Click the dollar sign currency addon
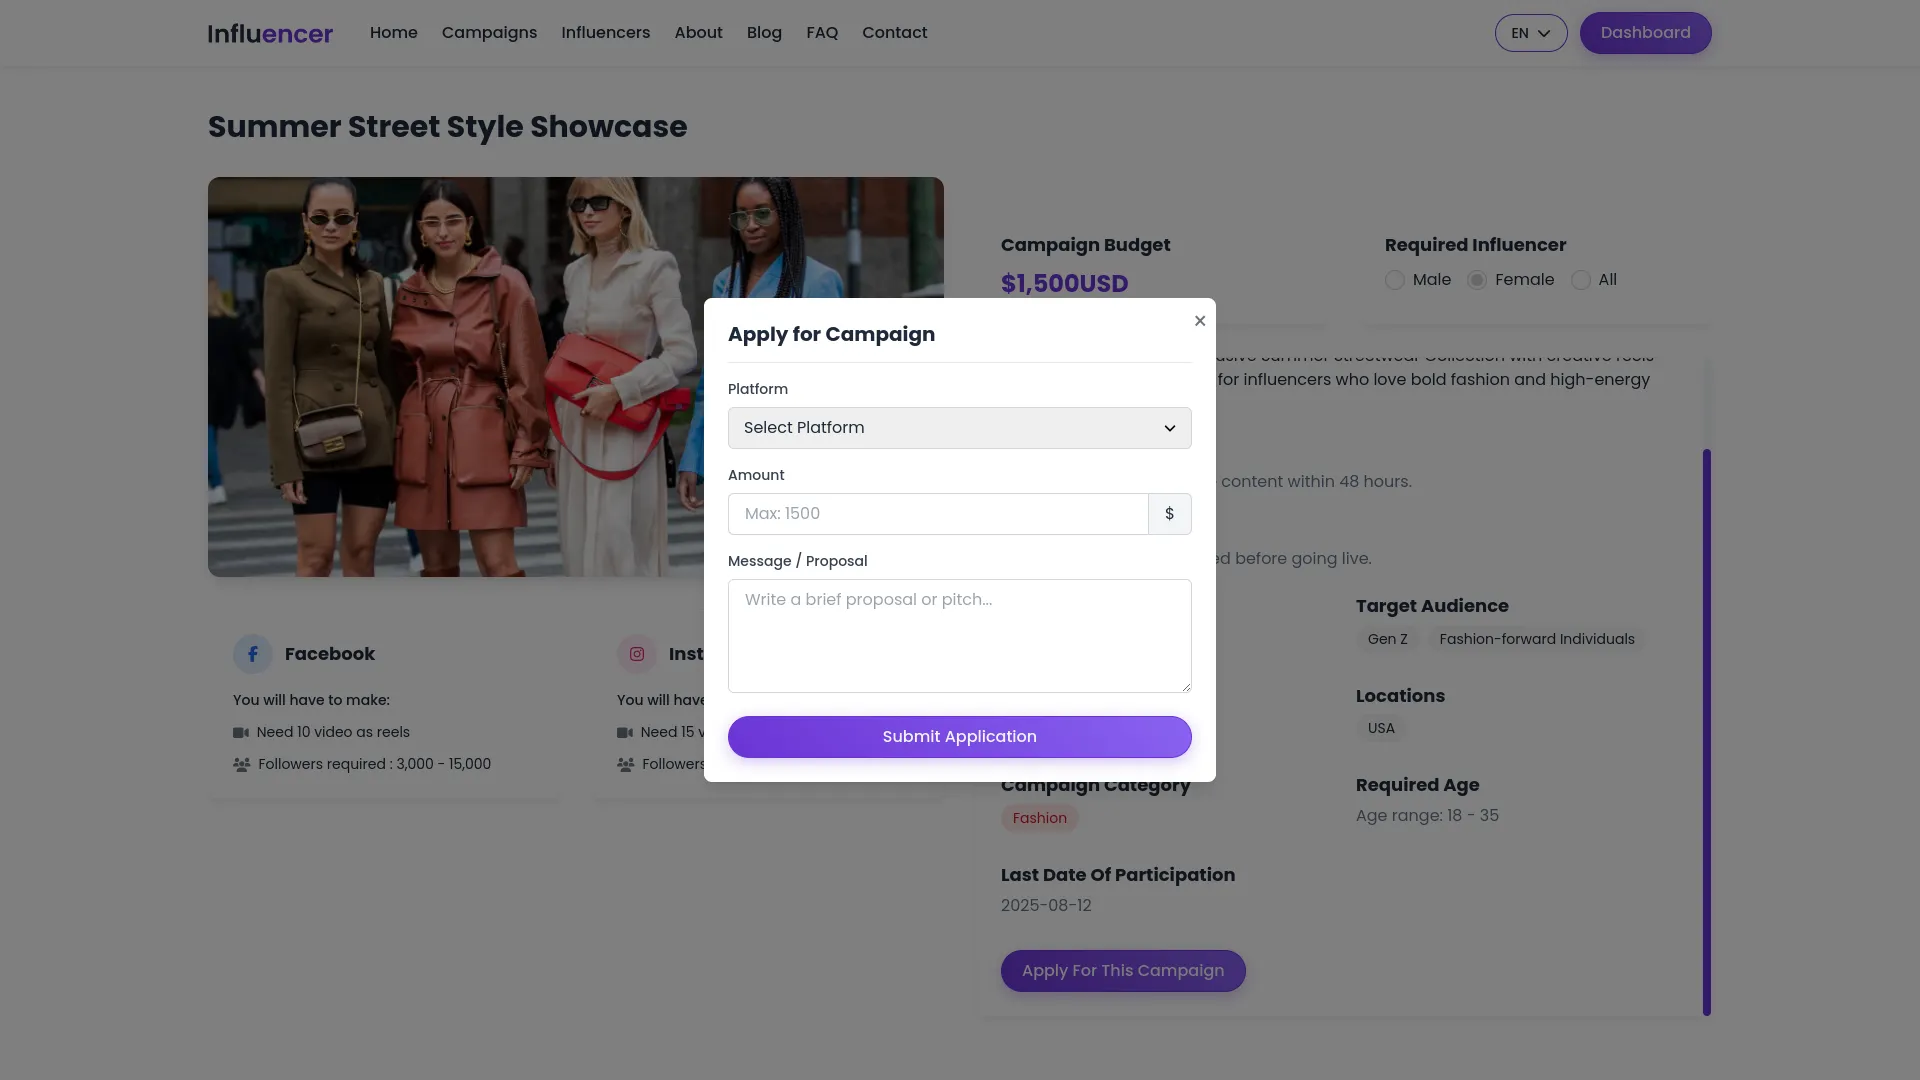This screenshot has height=1080, width=1920. [x=1169, y=514]
